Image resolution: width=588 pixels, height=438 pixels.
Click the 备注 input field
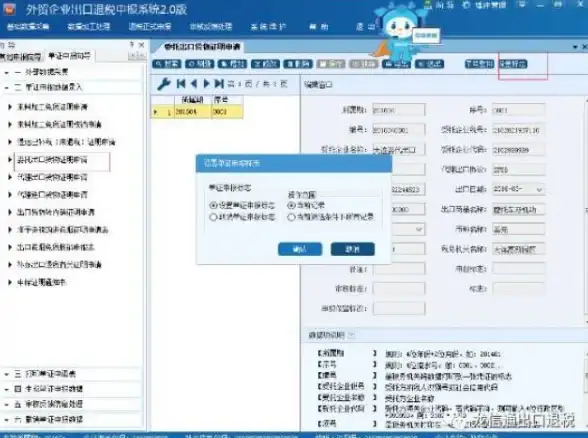coord(399,269)
